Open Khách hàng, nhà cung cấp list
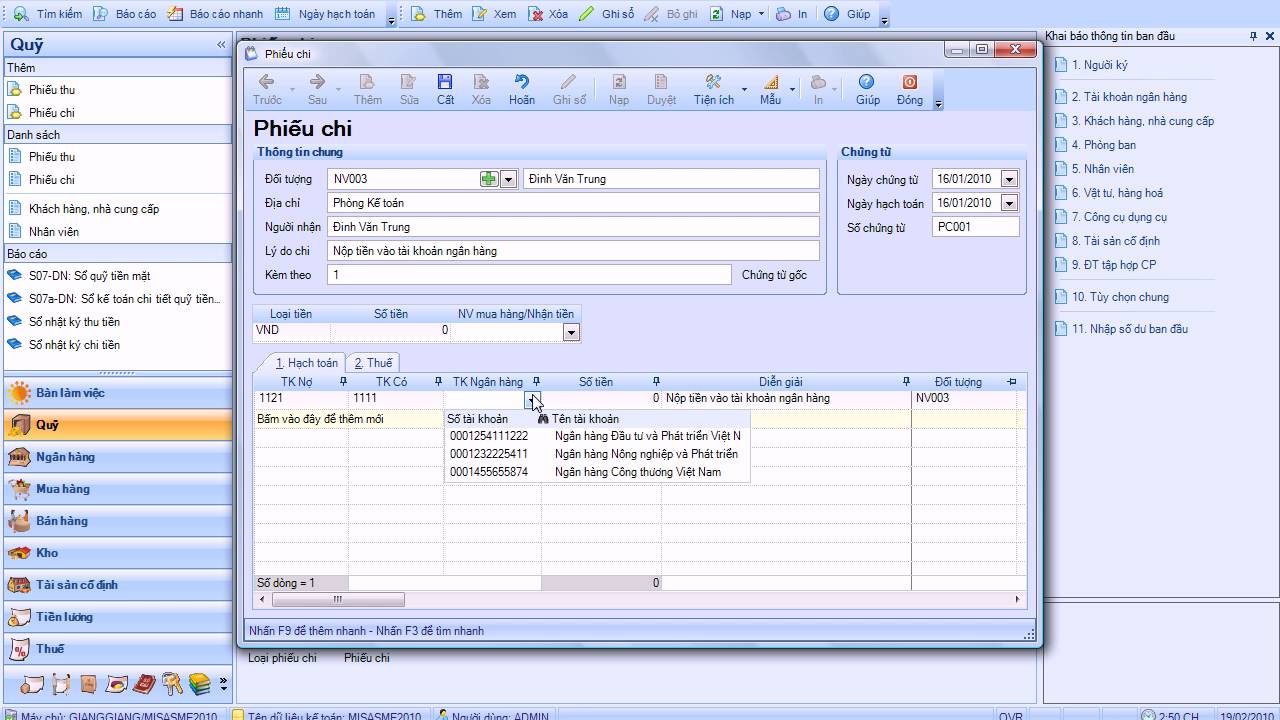The image size is (1280, 720). coord(94,209)
